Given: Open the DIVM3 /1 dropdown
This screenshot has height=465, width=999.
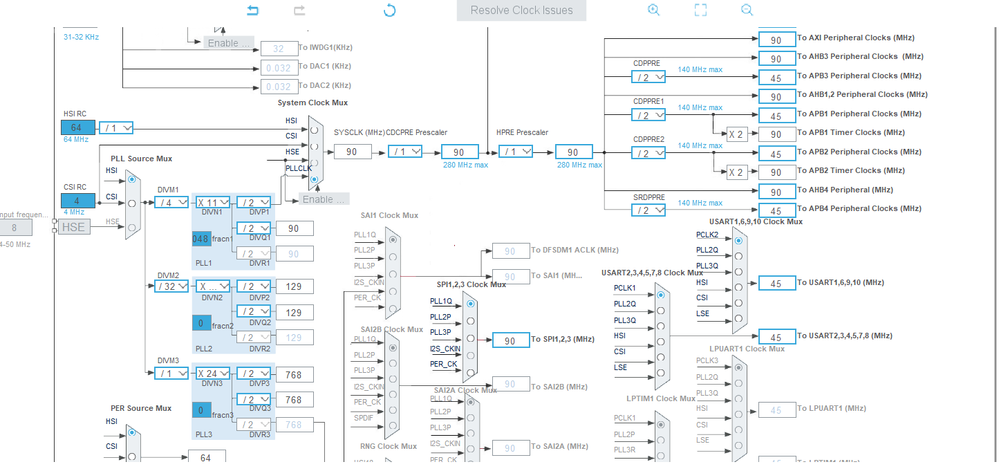Looking at the screenshot, I should (x=171, y=373).
